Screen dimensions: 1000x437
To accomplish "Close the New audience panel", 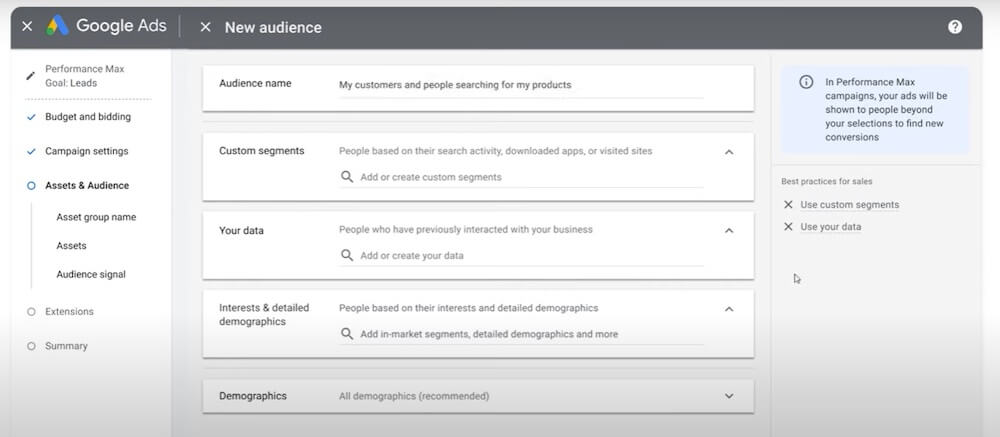I will coord(205,27).
